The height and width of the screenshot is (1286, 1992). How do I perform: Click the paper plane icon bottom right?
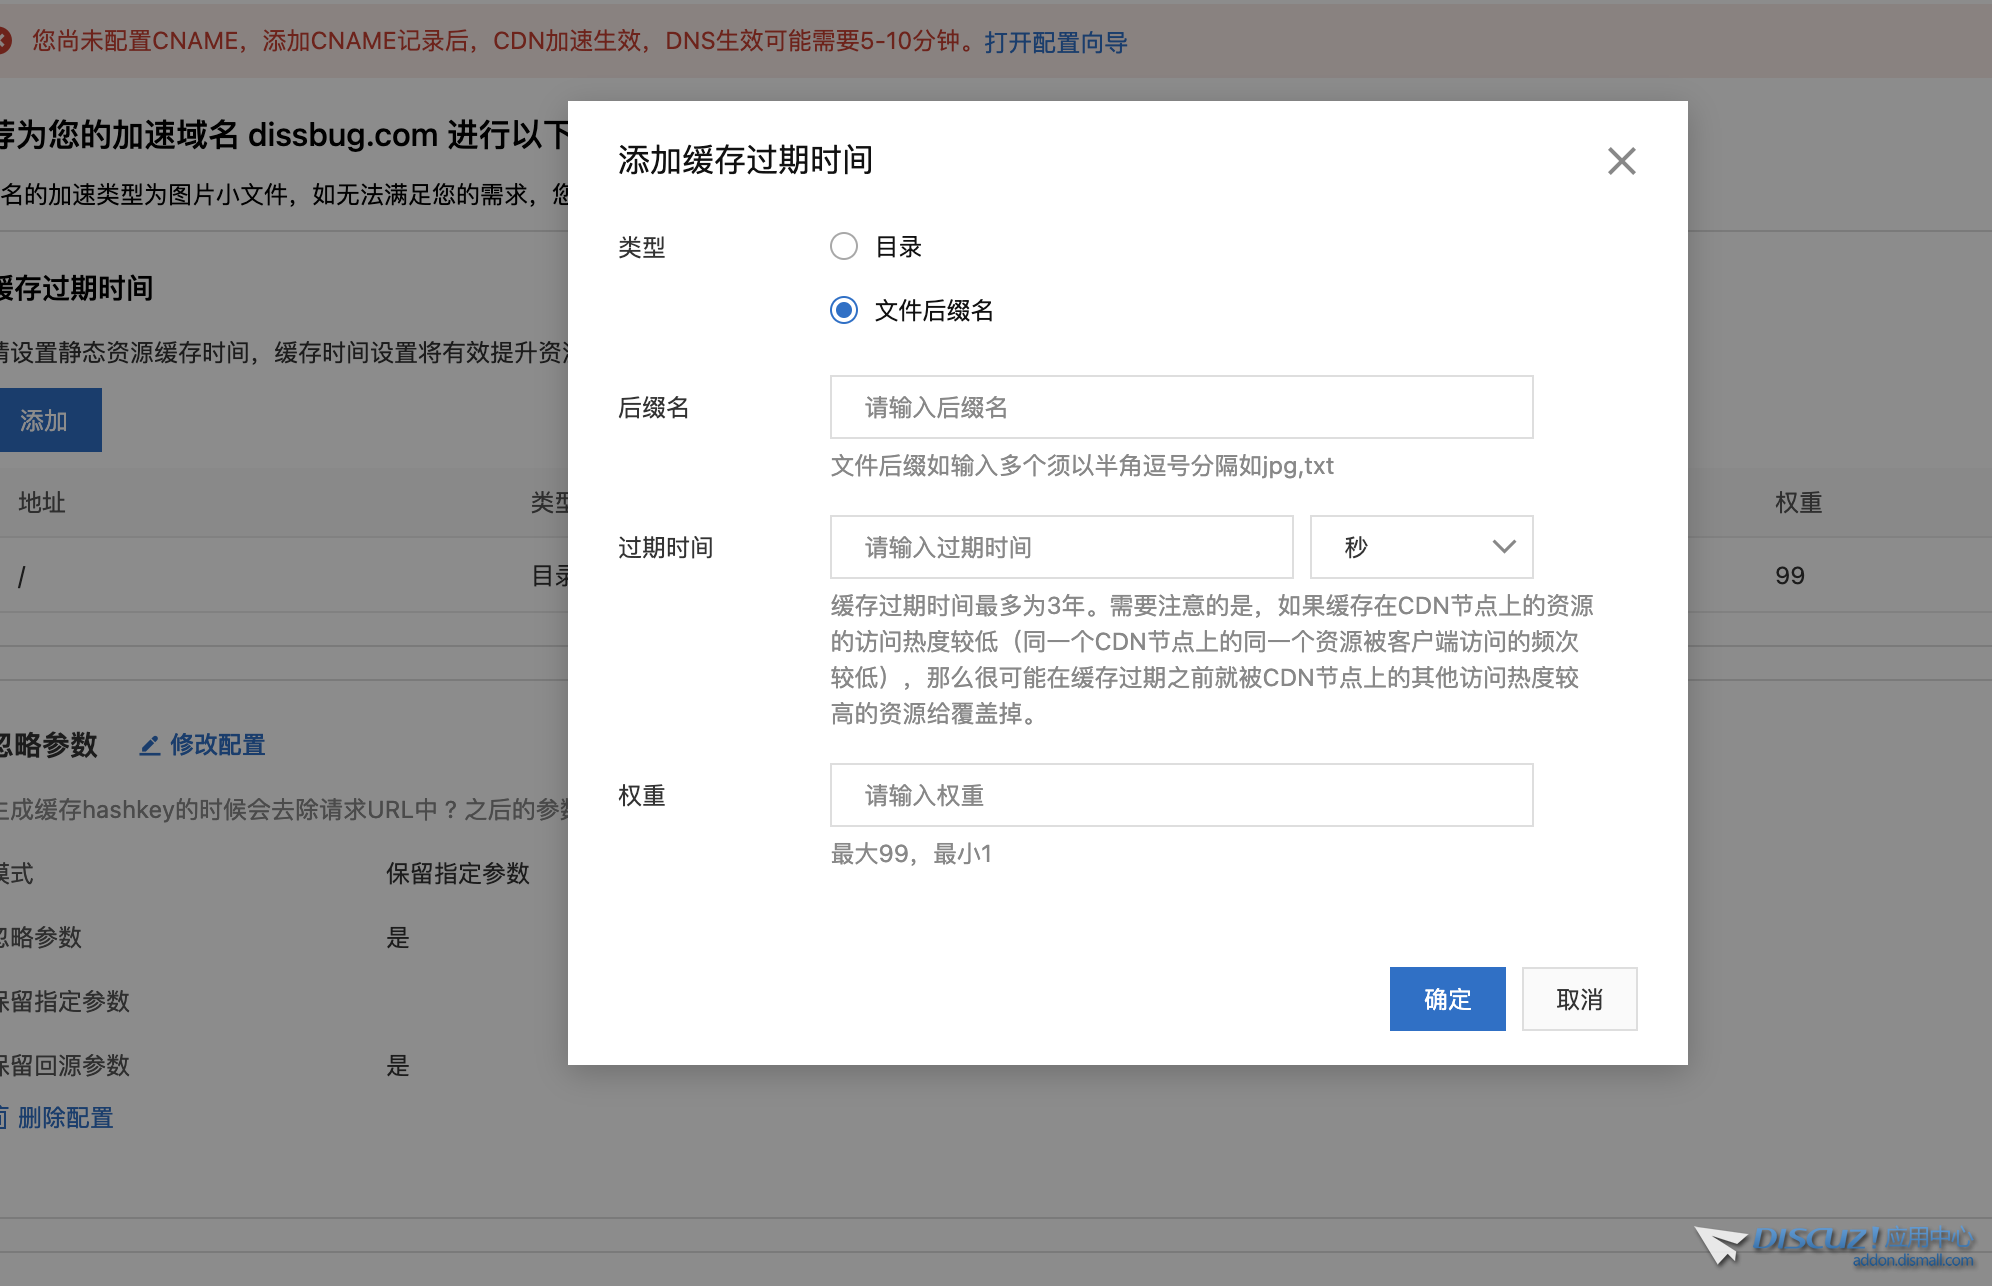click(1718, 1245)
